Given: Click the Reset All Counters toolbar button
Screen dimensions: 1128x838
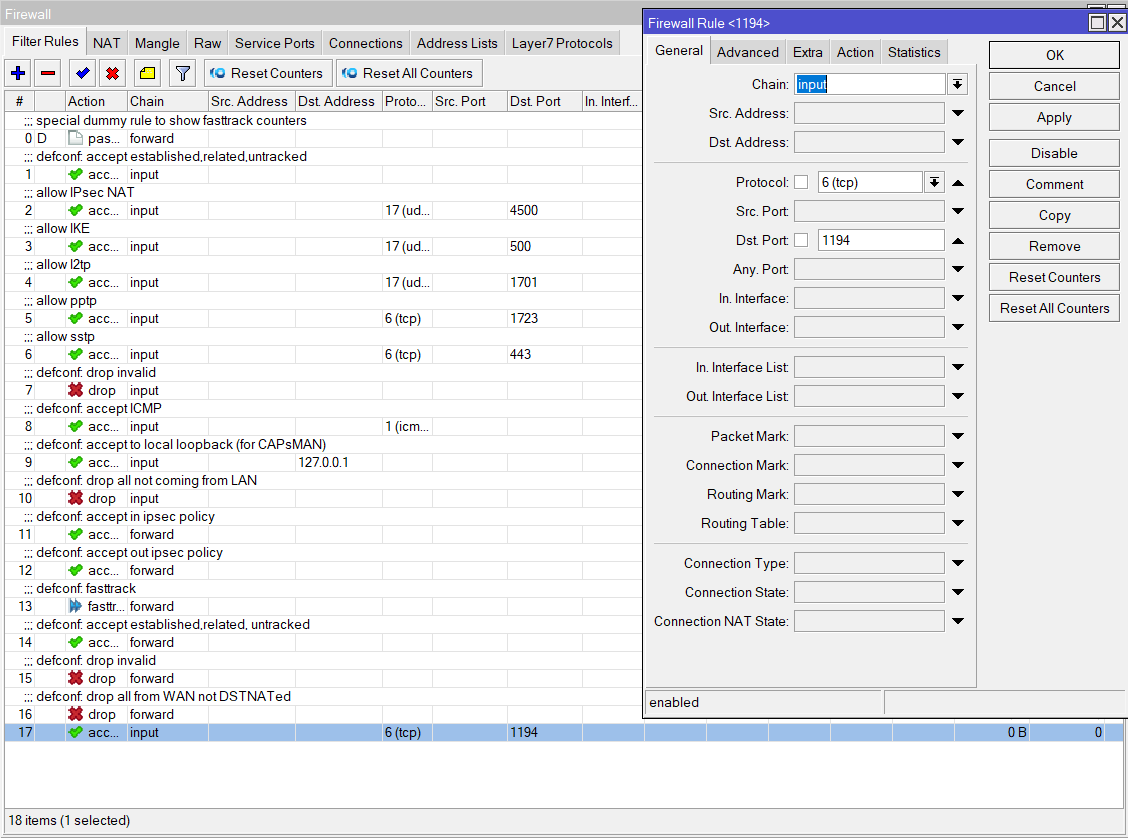Looking at the screenshot, I should [x=409, y=73].
